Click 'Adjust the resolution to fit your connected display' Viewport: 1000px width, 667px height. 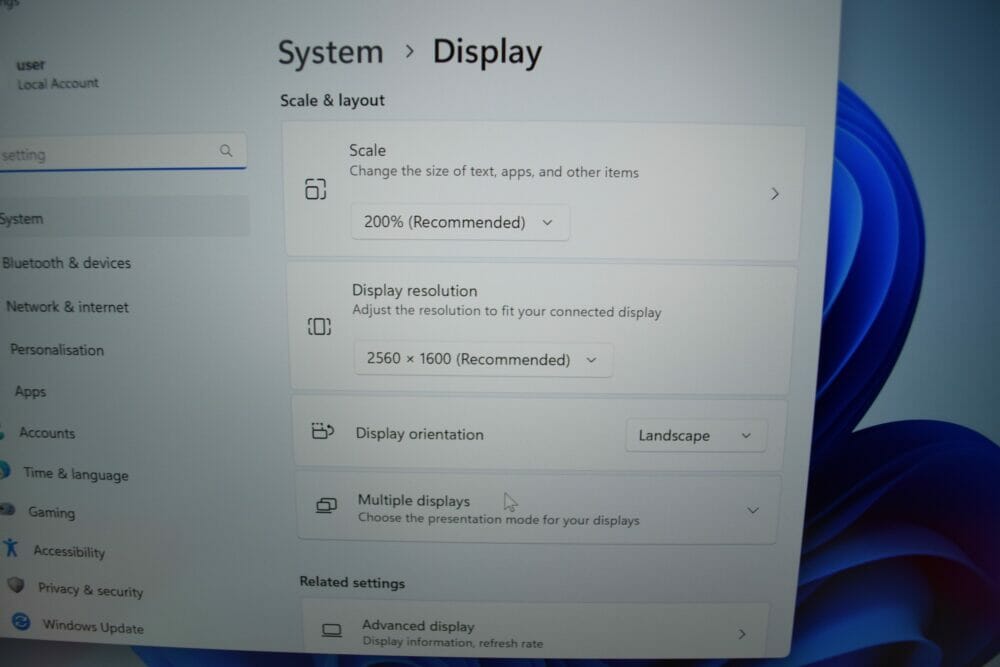point(506,311)
